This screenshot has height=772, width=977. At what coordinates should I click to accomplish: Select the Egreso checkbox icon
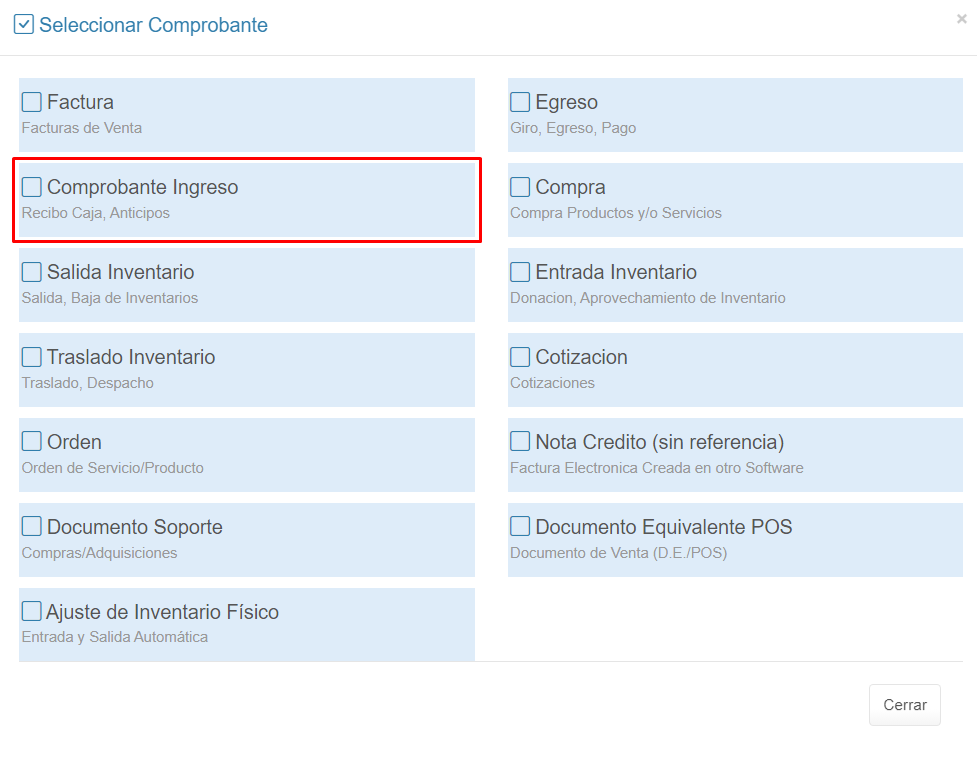pyautogui.click(x=520, y=102)
